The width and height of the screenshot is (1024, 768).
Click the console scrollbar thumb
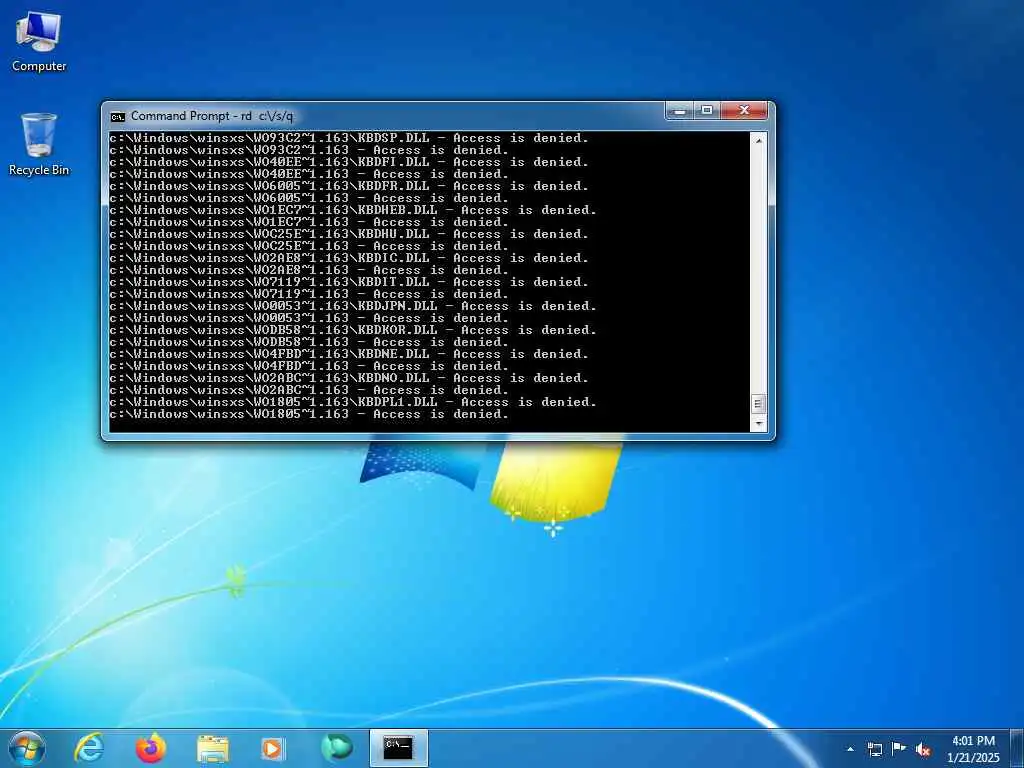click(x=758, y=404)
